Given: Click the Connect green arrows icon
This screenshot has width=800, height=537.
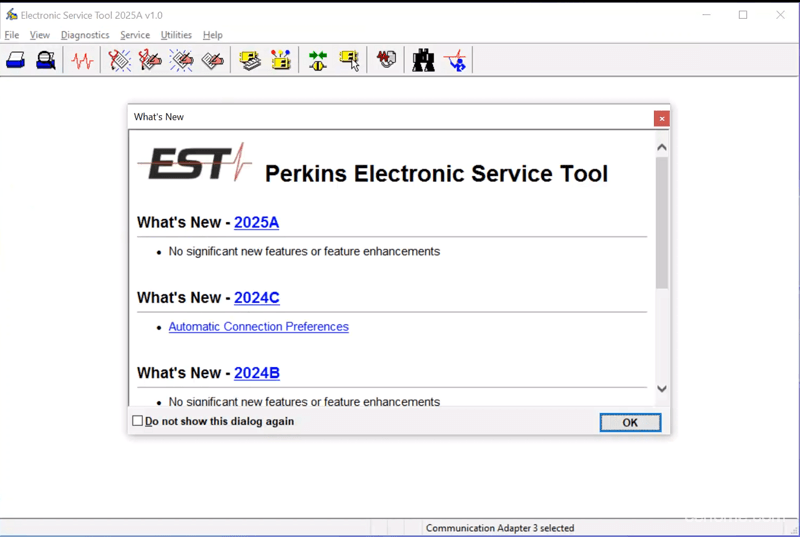Looking at the screenshot, I should coord(318,61).
